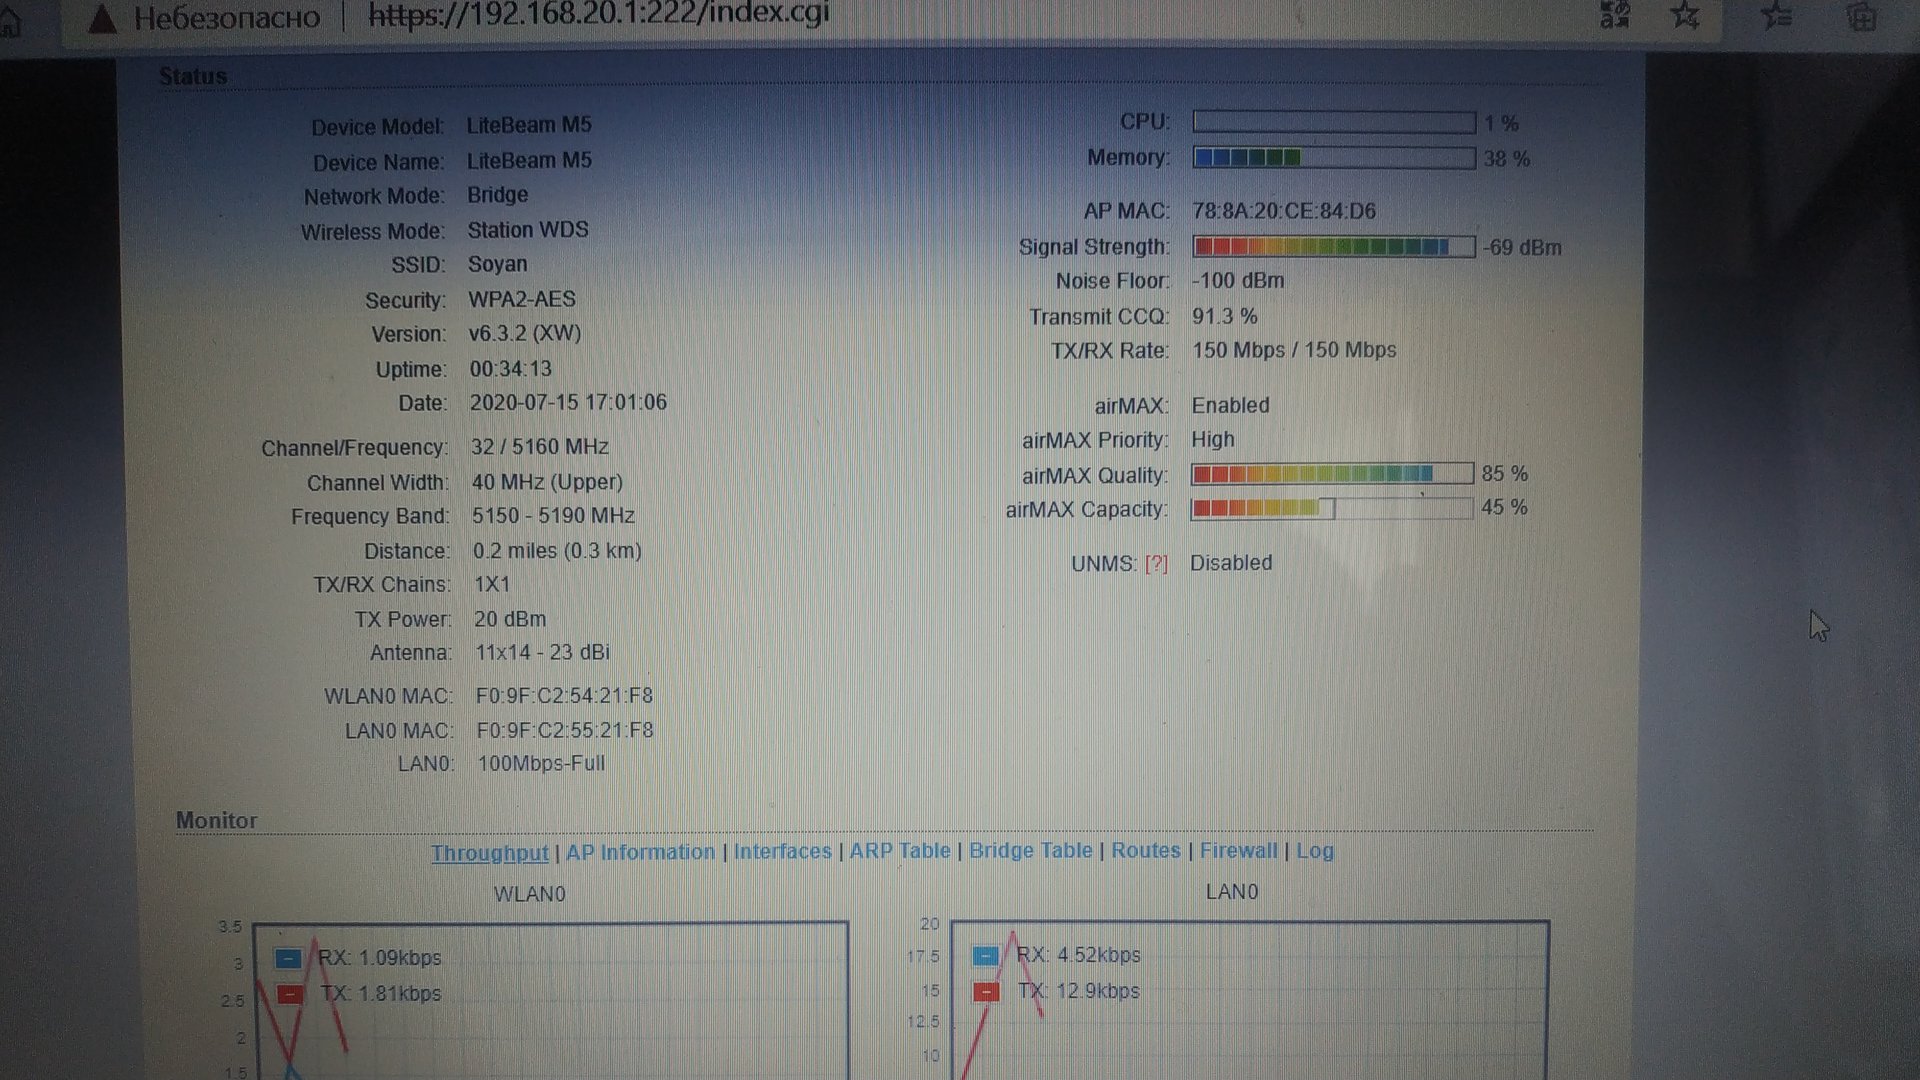This screenshot has height=1080, width=1920.
Task: Open the favorites list icon
Action: pos(1776,17)
